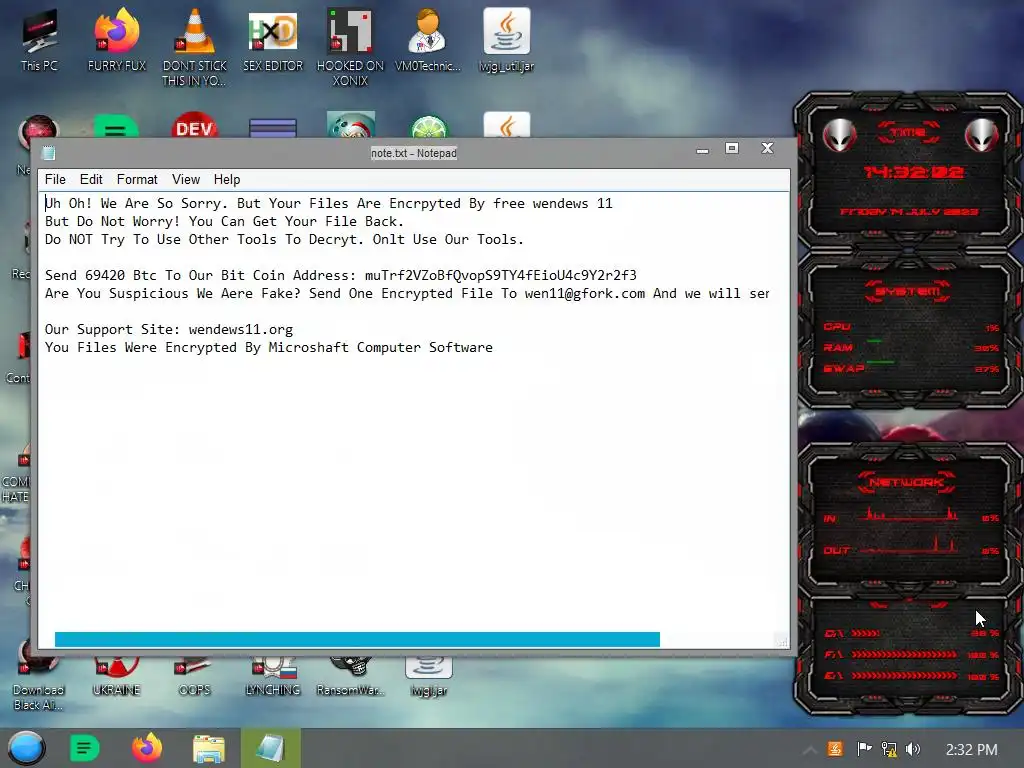Click the blue horizontal scrollbar thumb
Image resolution: width=1024 pixels, height=768 pixels.
pos(357,639)
